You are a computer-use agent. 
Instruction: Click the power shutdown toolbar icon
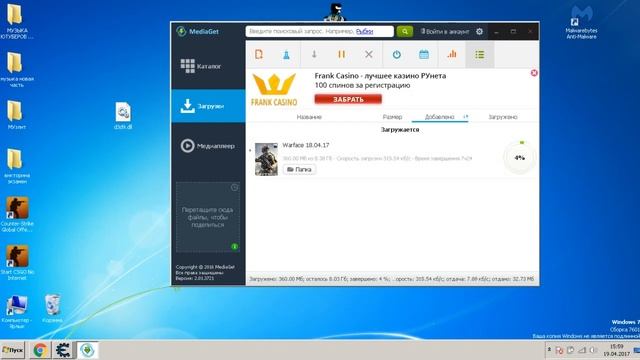tap(396, 54)
